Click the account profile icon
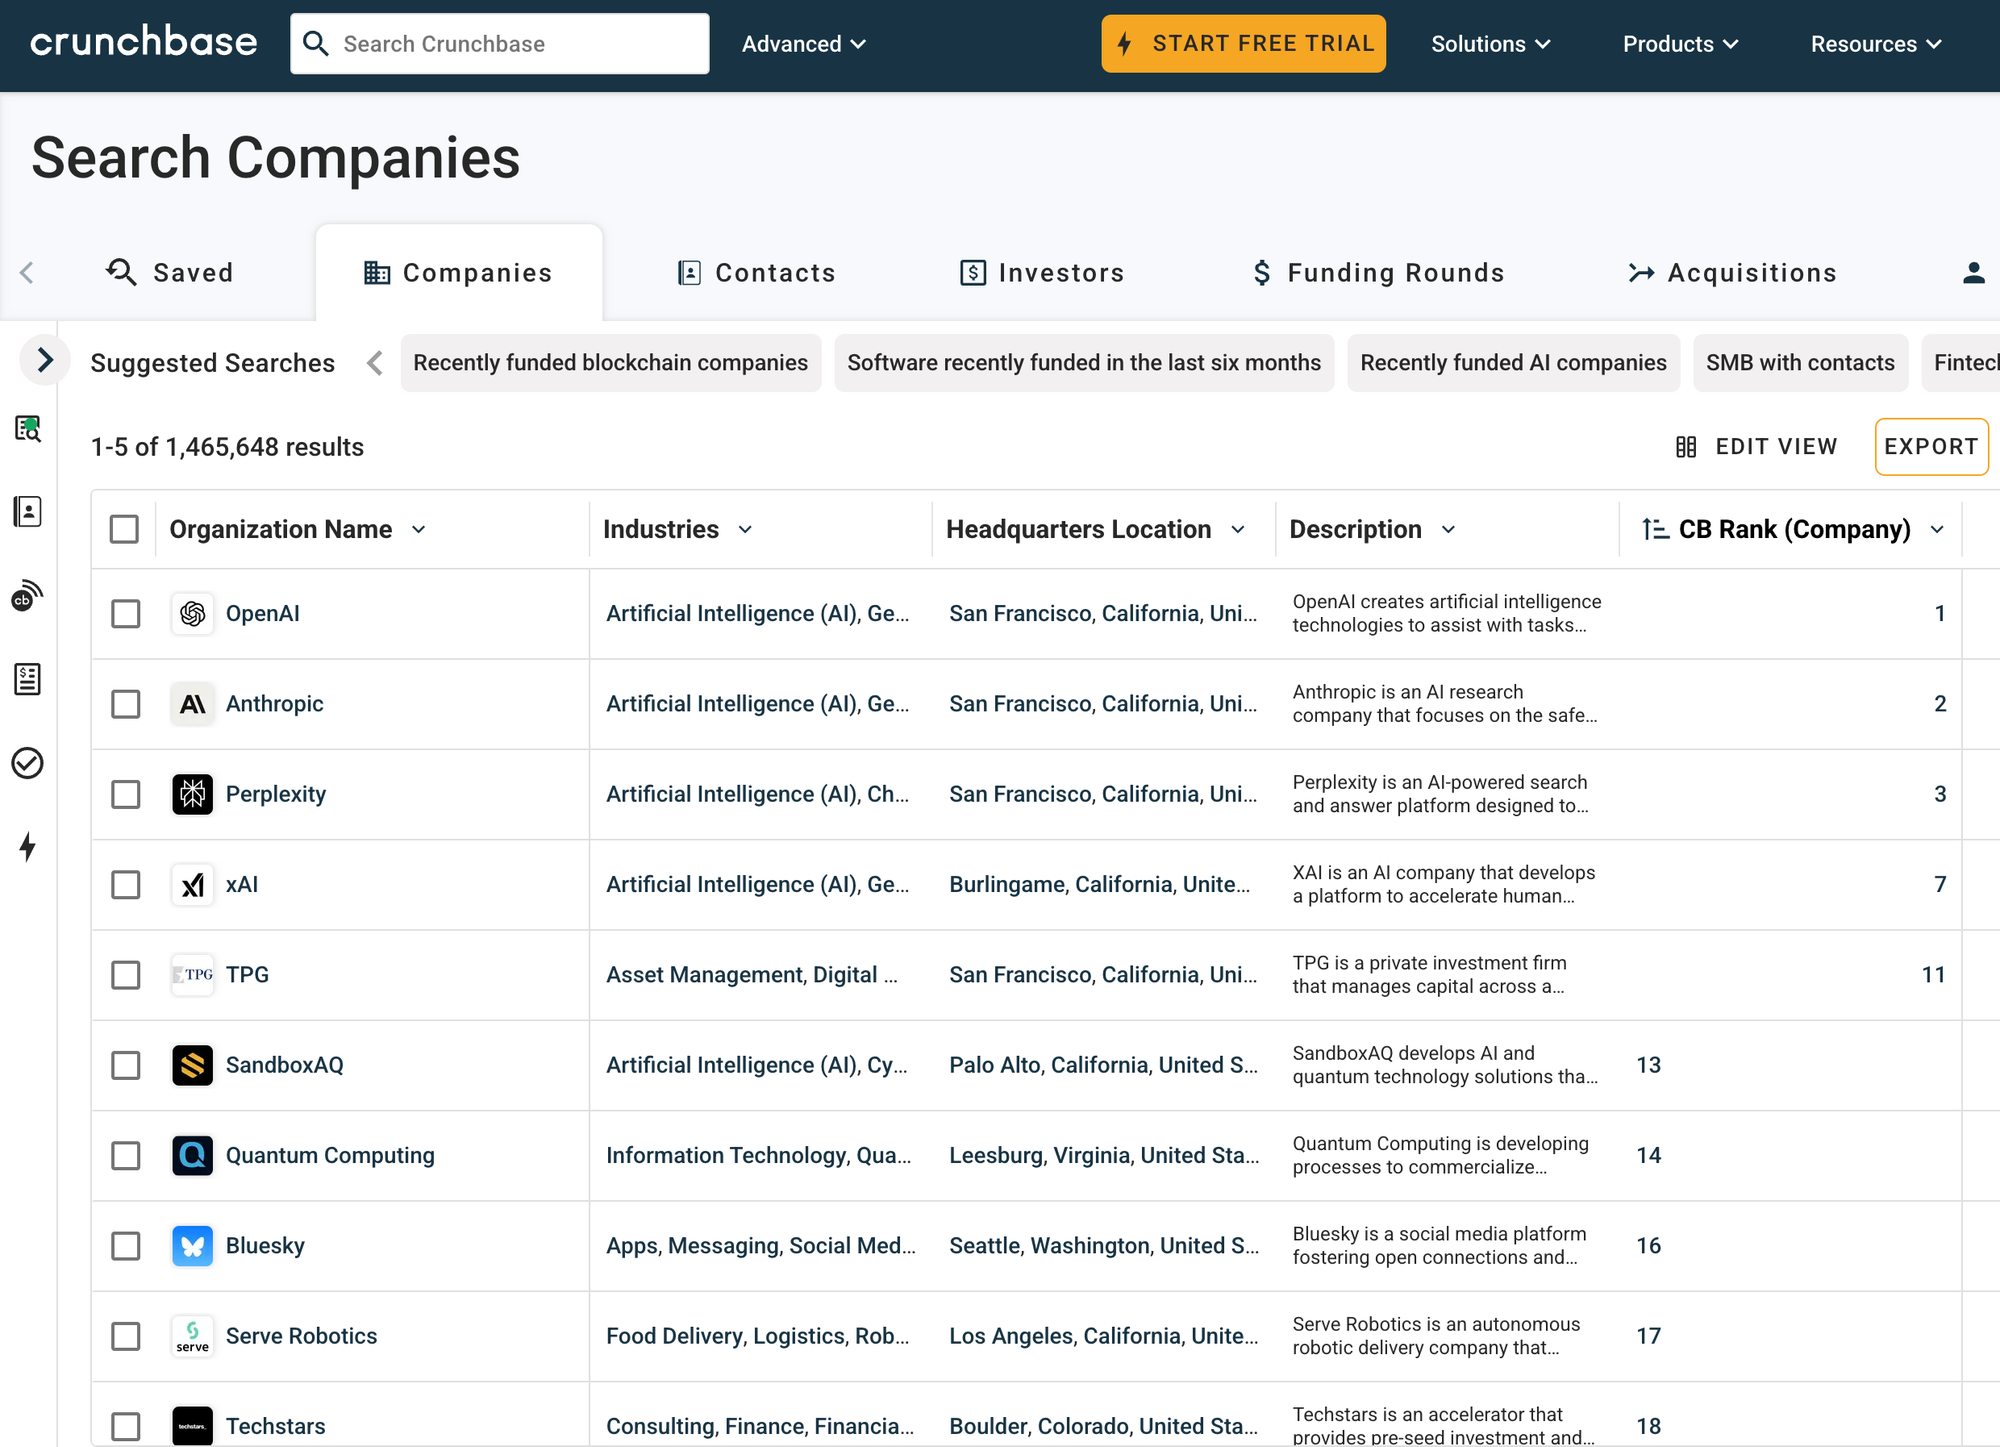Screen dimensions: 2000x1447 (1973, 273)
